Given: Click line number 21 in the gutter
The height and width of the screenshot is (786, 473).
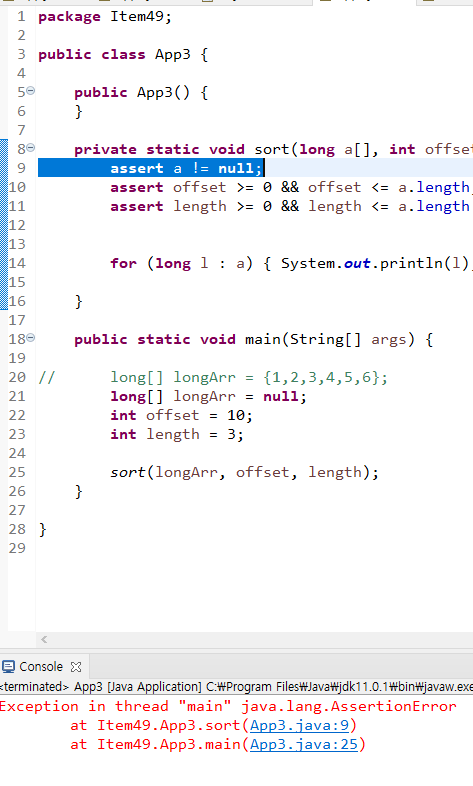Looking at the screenshot, I should 17,397.
